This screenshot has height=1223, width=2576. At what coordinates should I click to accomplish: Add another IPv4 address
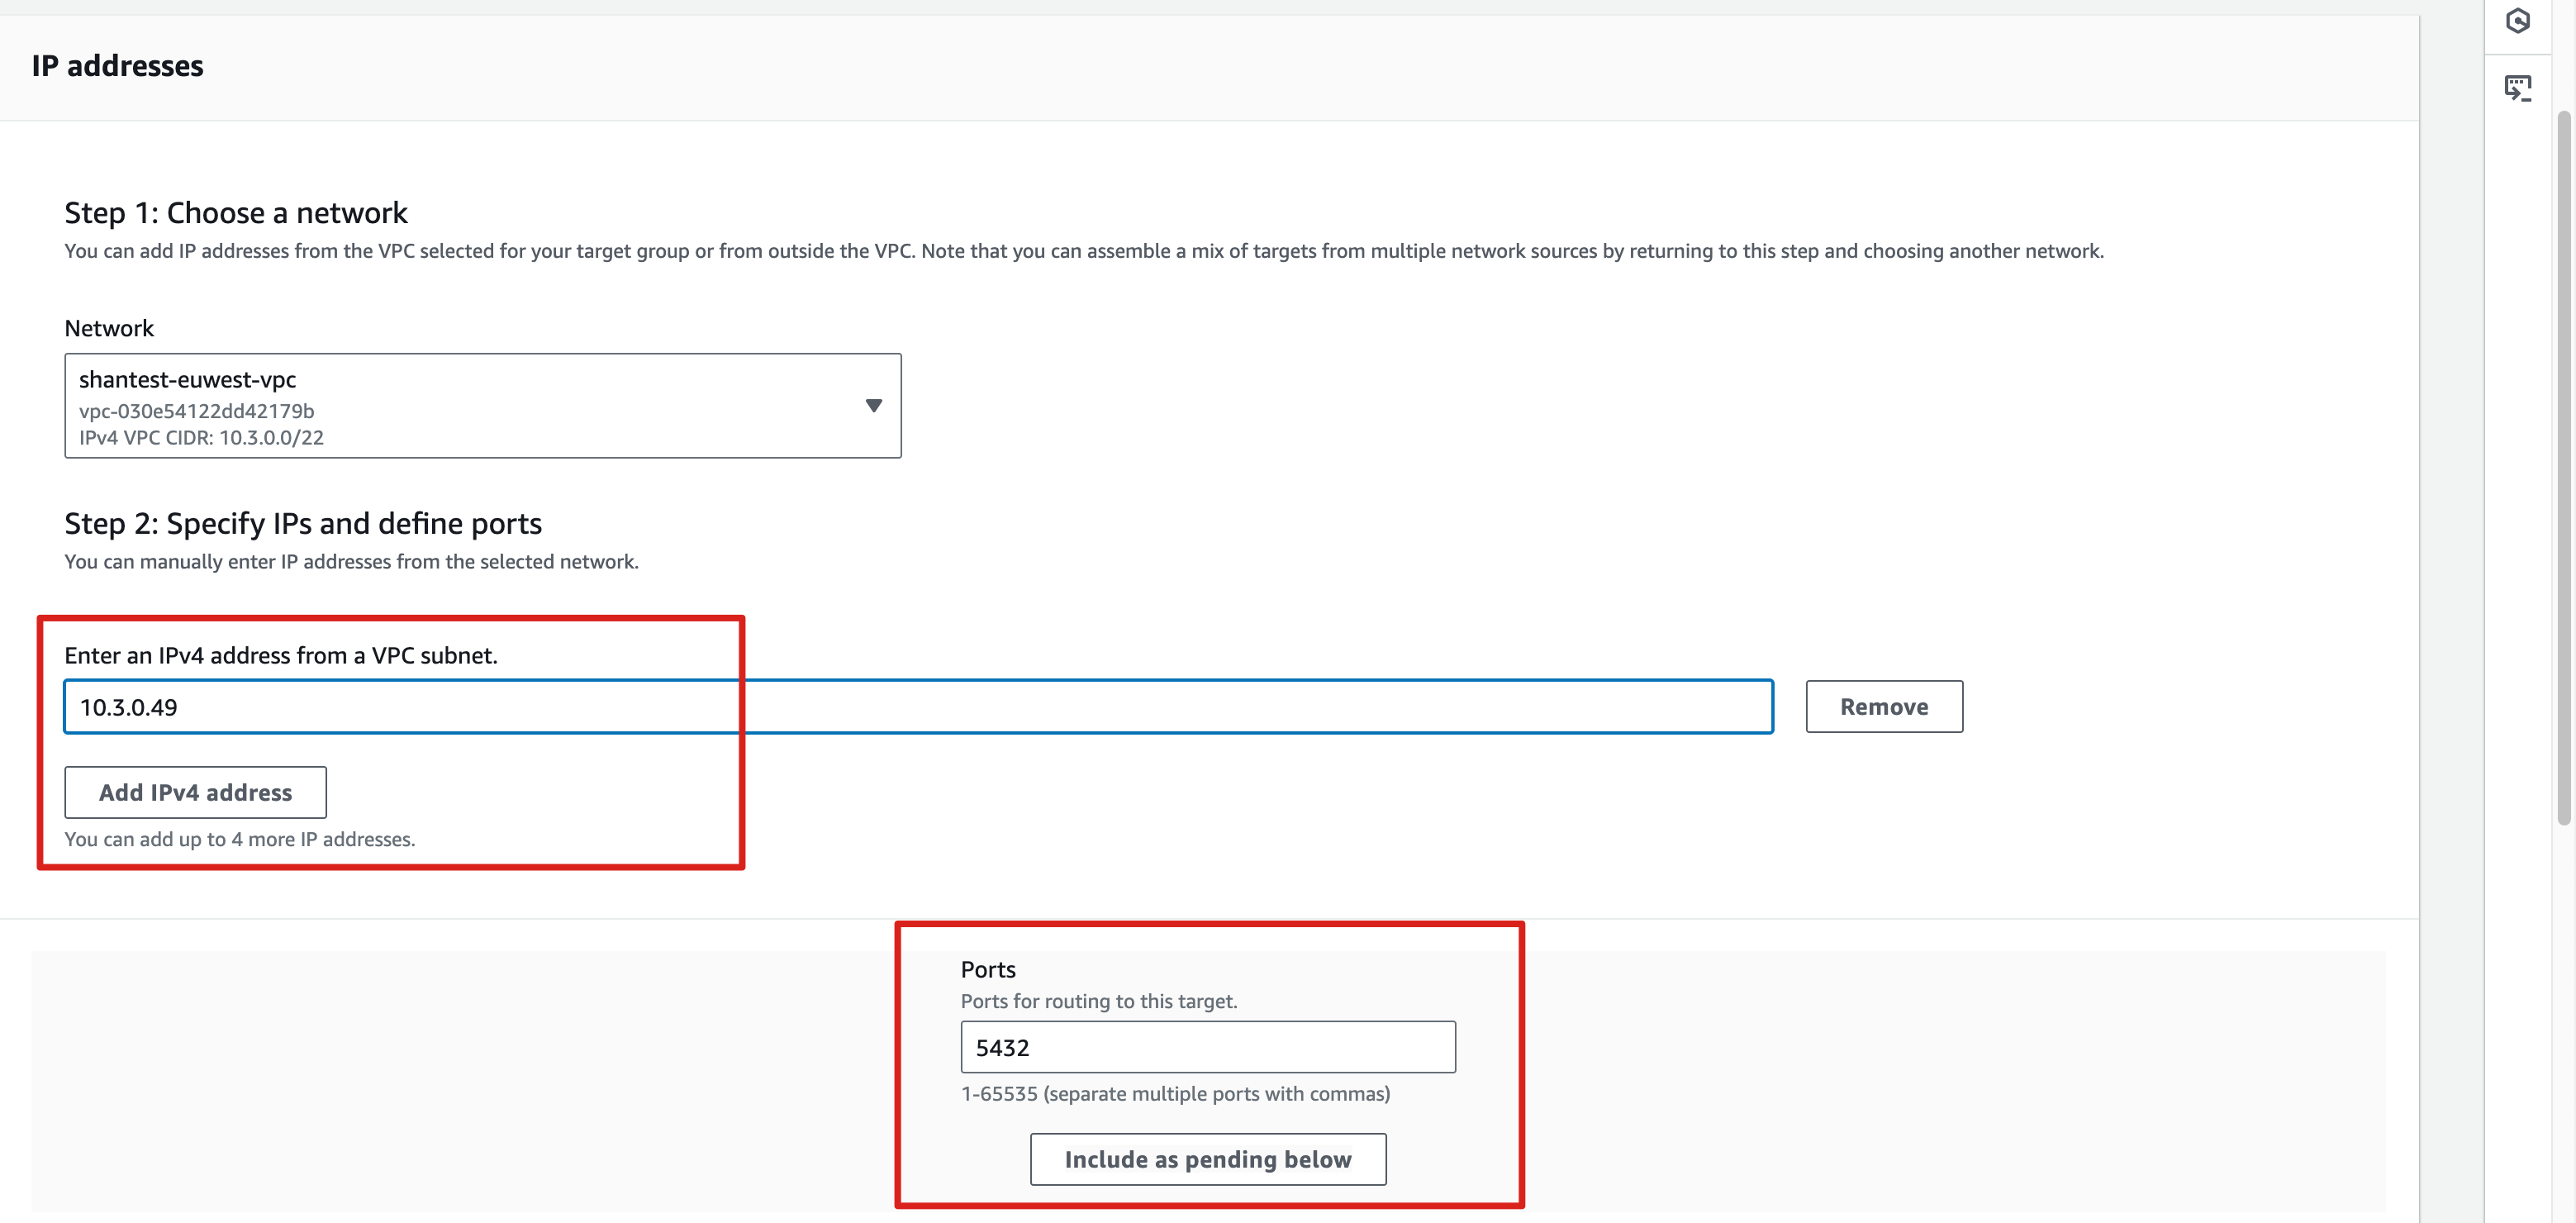point(195,792)
